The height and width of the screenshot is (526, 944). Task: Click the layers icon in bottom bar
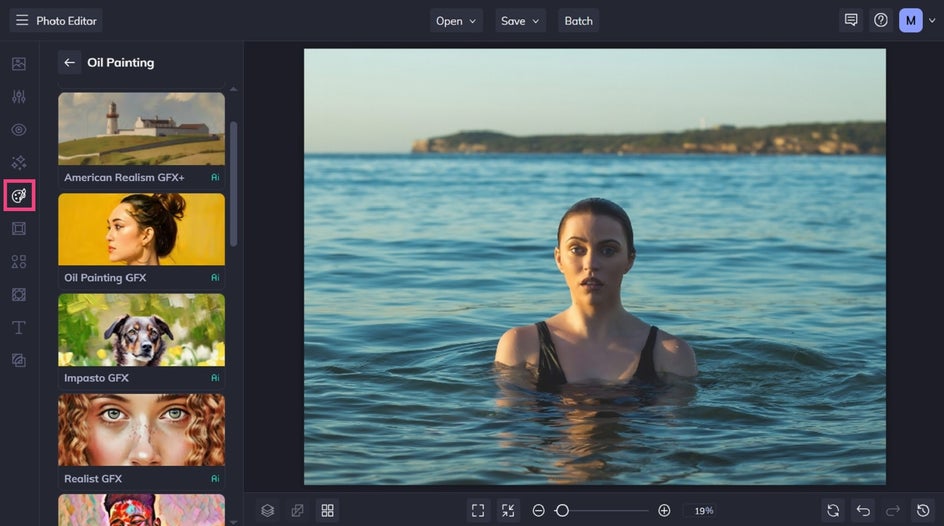pyautogui.click(x=268, y=510)
